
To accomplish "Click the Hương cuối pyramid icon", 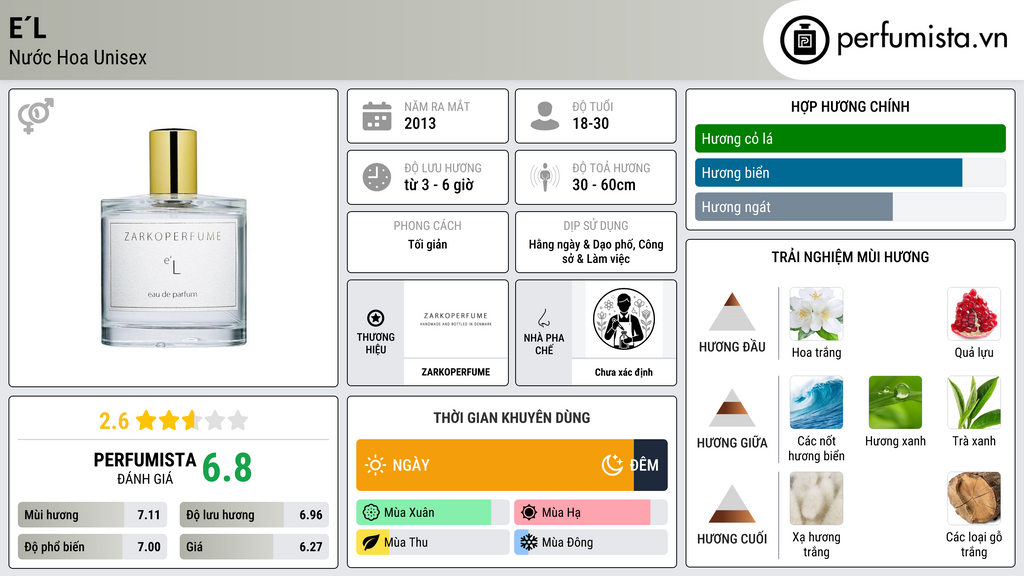I will coord(732,504).
